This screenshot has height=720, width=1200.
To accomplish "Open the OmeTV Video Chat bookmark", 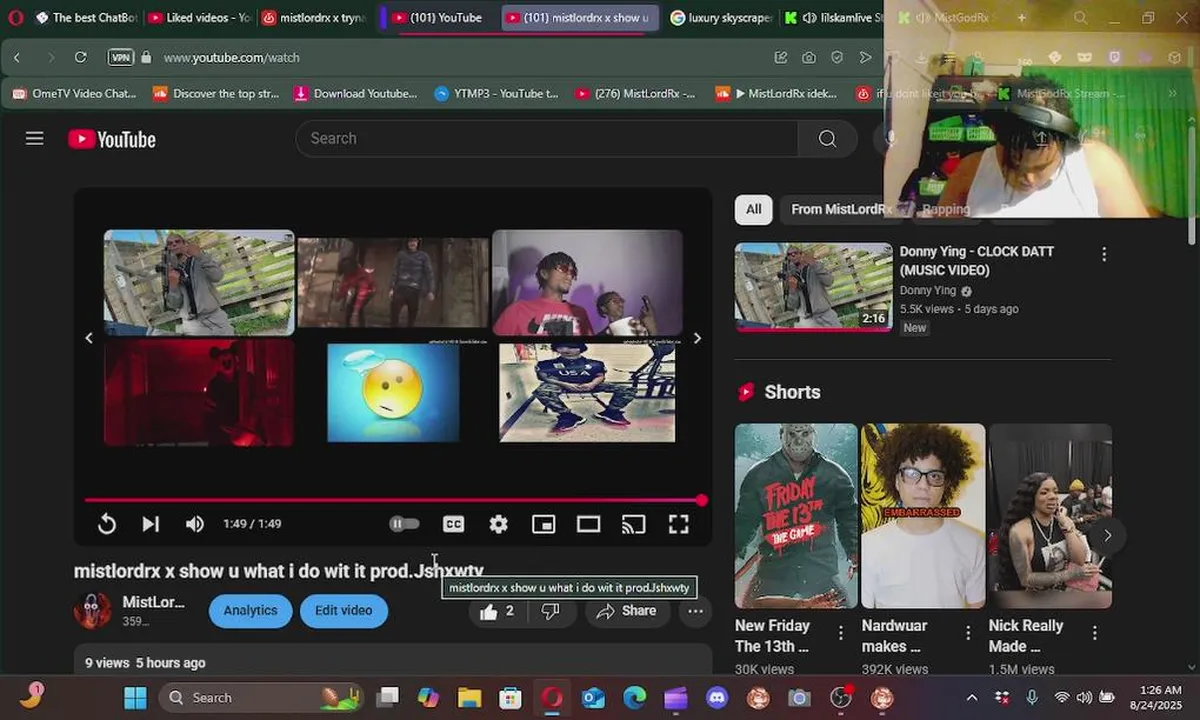I will tap(74, 94).
